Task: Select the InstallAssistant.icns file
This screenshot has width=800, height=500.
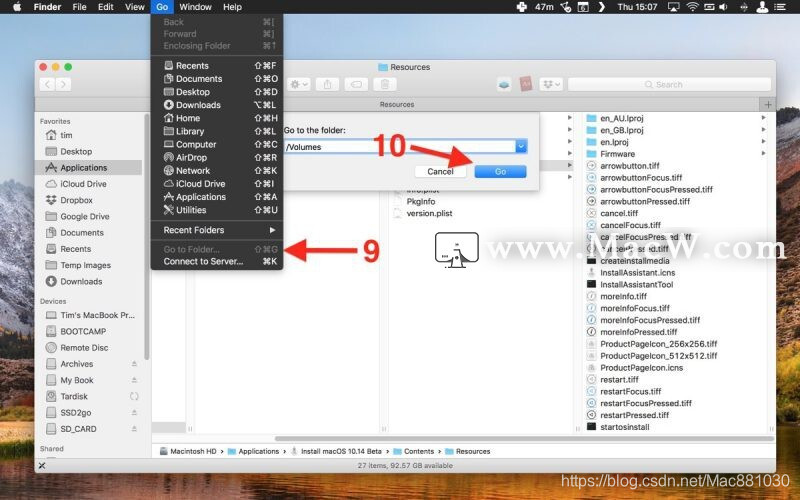Action: [637, 272]
